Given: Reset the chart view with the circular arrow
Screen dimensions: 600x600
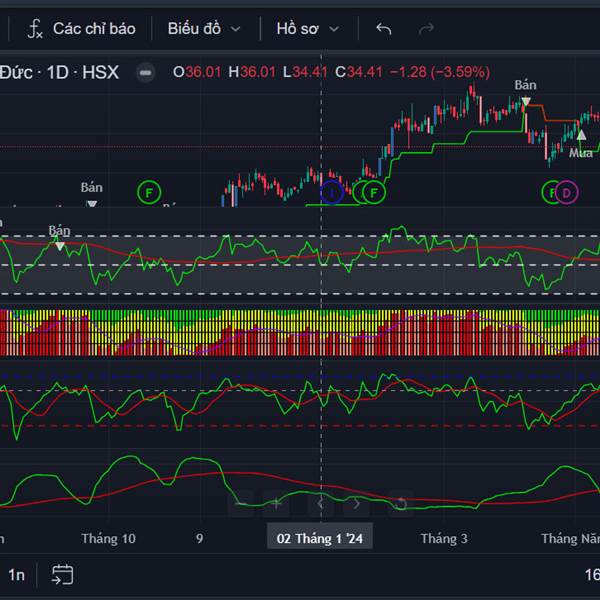Looking at the screenshot, I should click(x=401, y=504).
